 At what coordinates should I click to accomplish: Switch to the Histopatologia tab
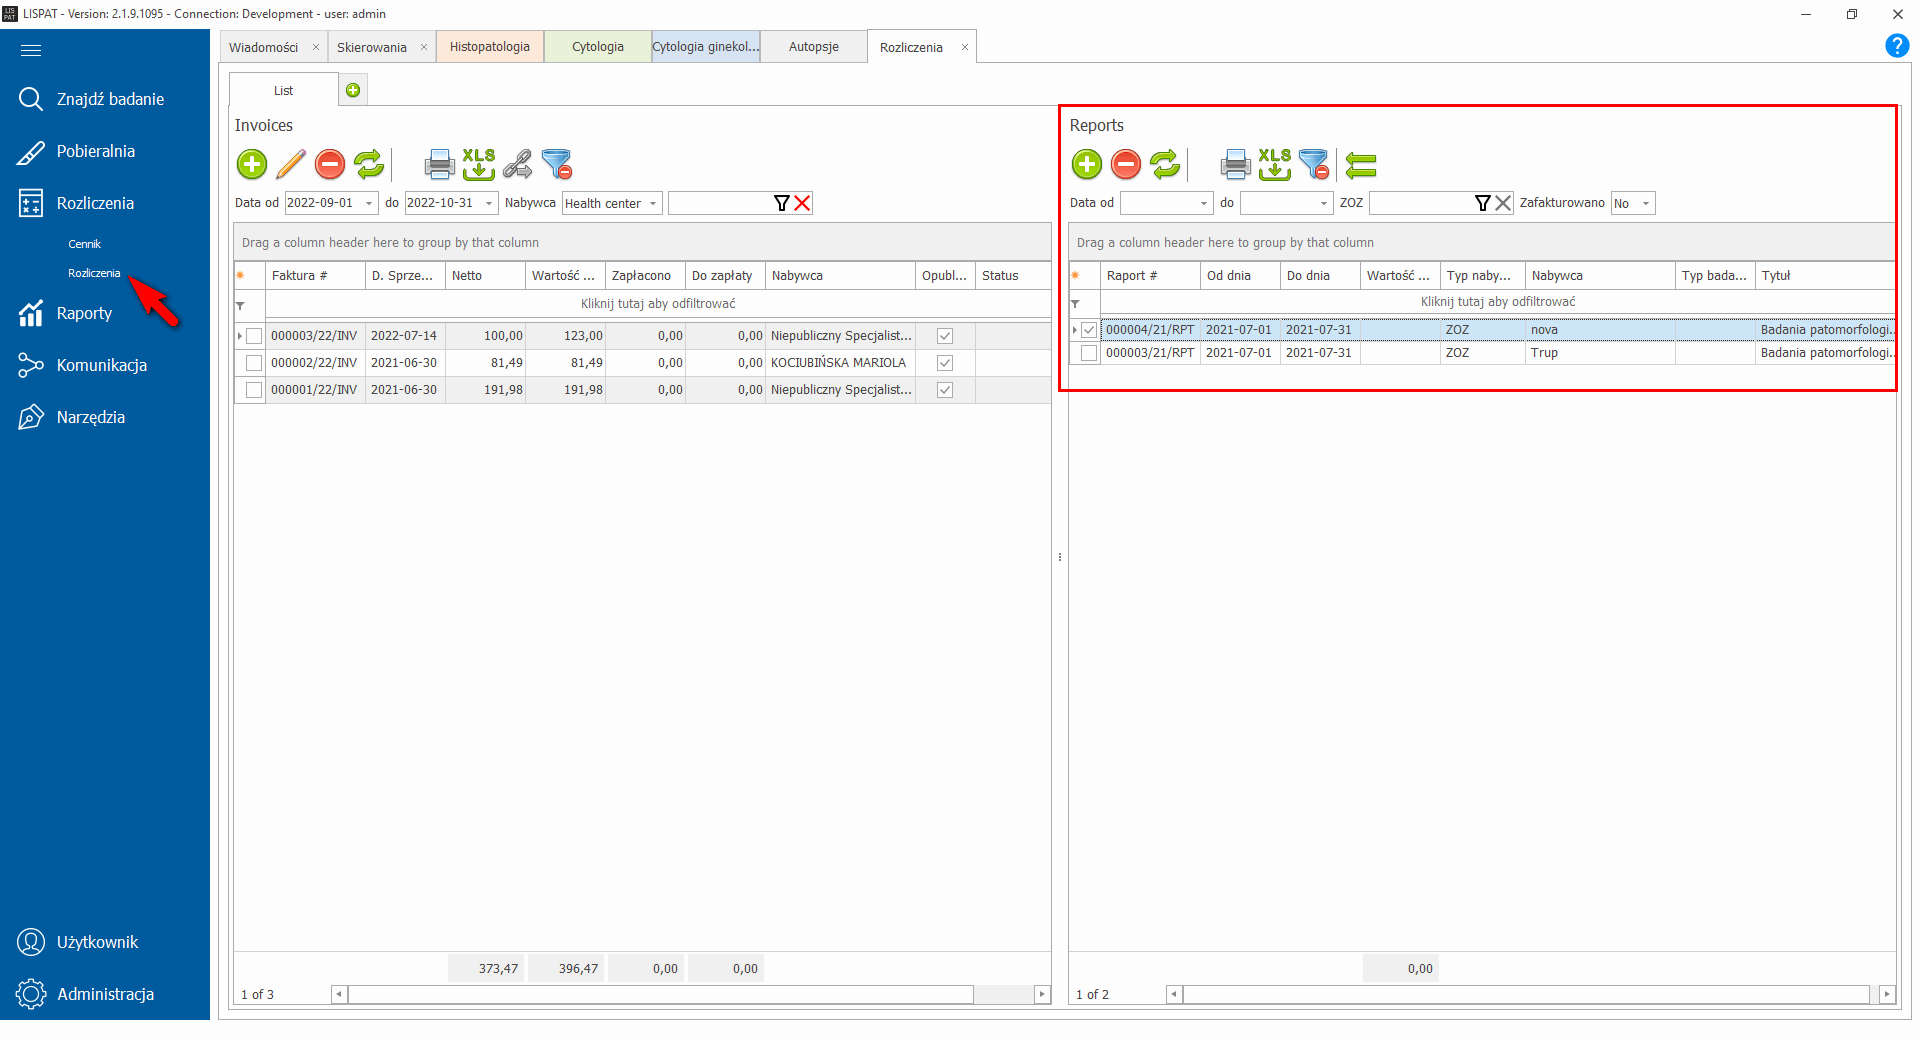[x=490, y=47]
